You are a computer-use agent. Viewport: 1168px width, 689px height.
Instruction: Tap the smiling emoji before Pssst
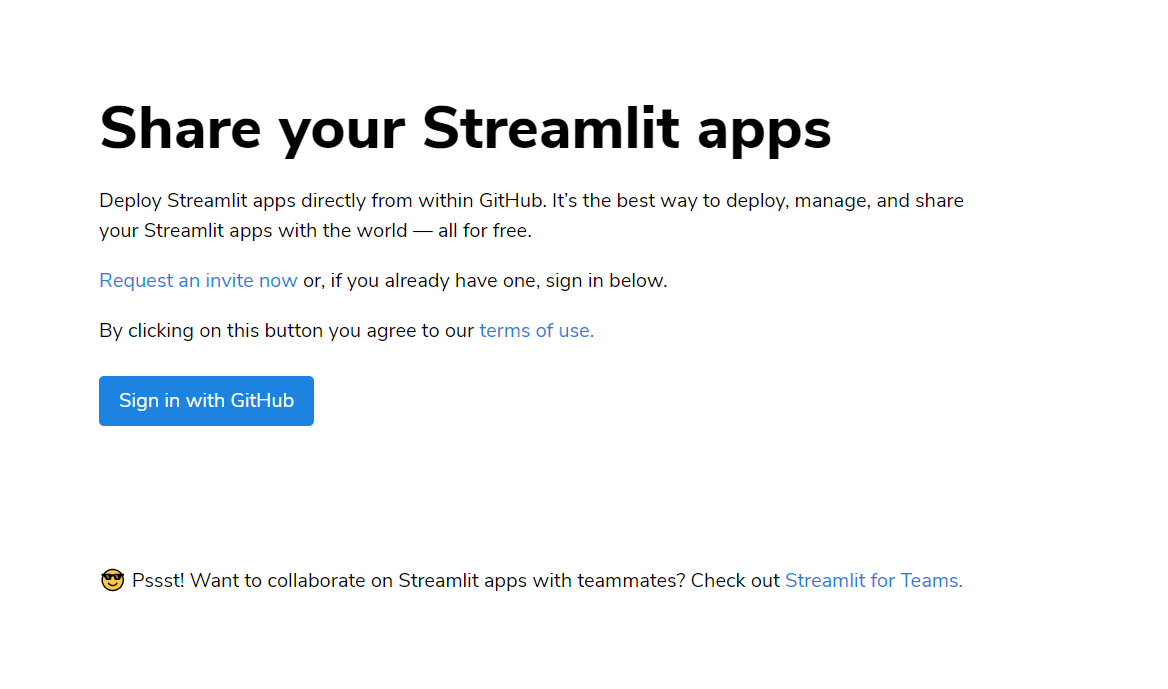coord(110,579)
